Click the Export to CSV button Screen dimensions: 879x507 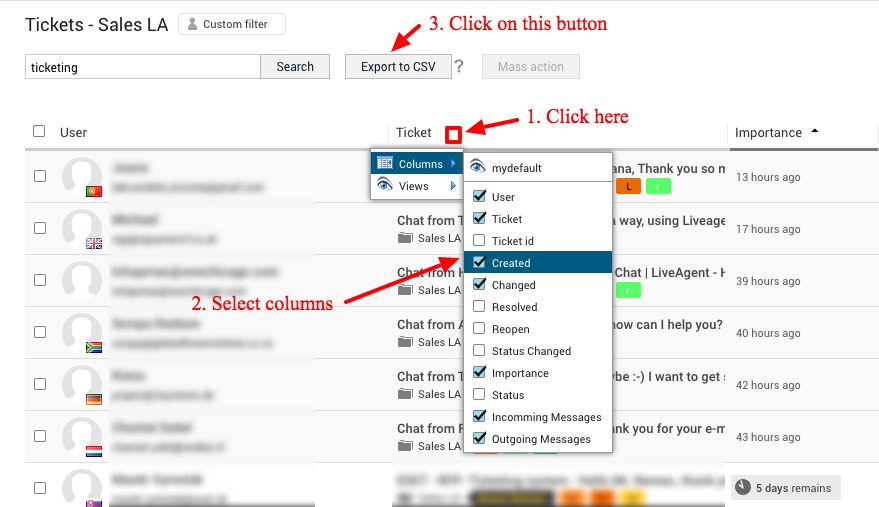click(x=398, y=67)
